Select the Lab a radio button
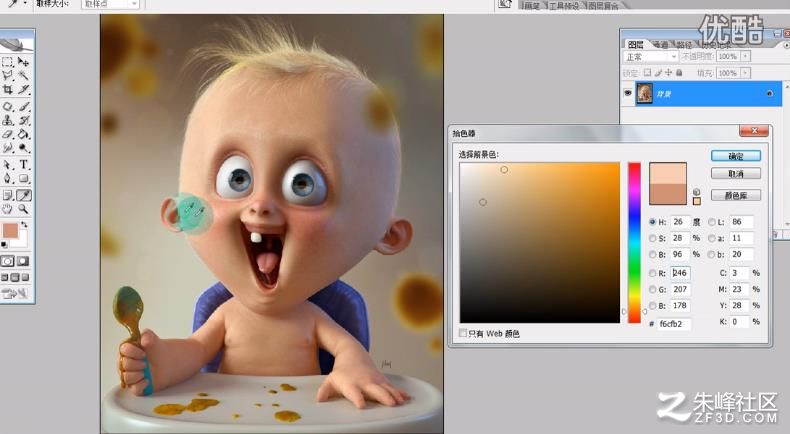790x434 pixels. click(x=711, y=238)
